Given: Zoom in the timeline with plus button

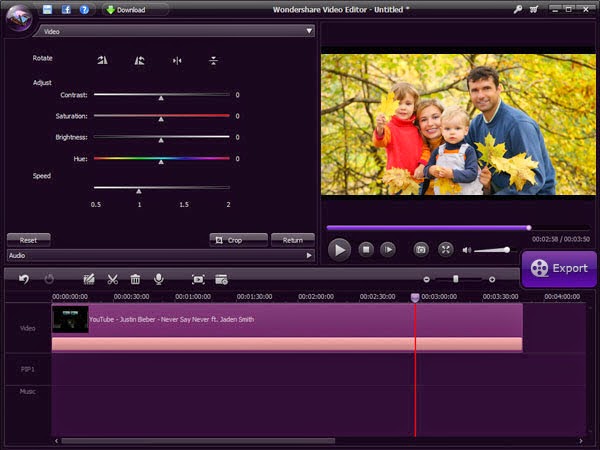Looking at the screenshot, I should (x=492, y=280).
